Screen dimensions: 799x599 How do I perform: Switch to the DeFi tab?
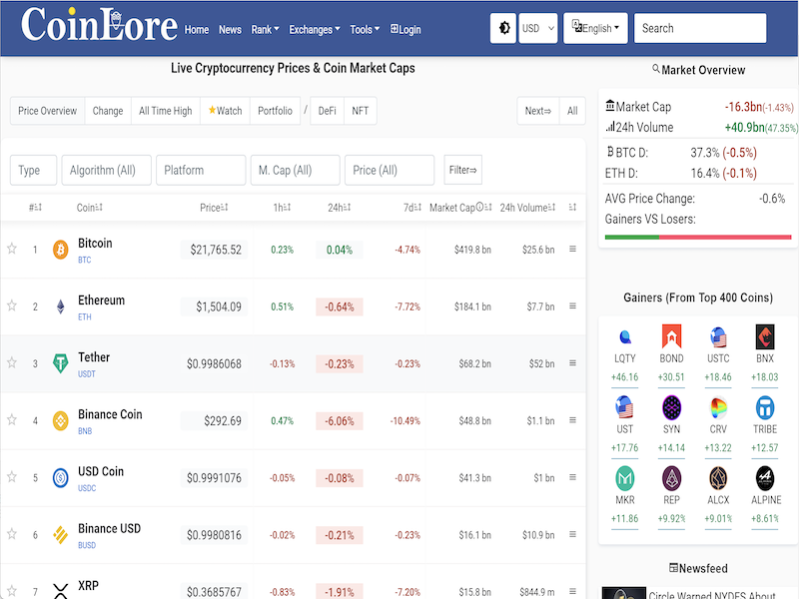[327, 111]
